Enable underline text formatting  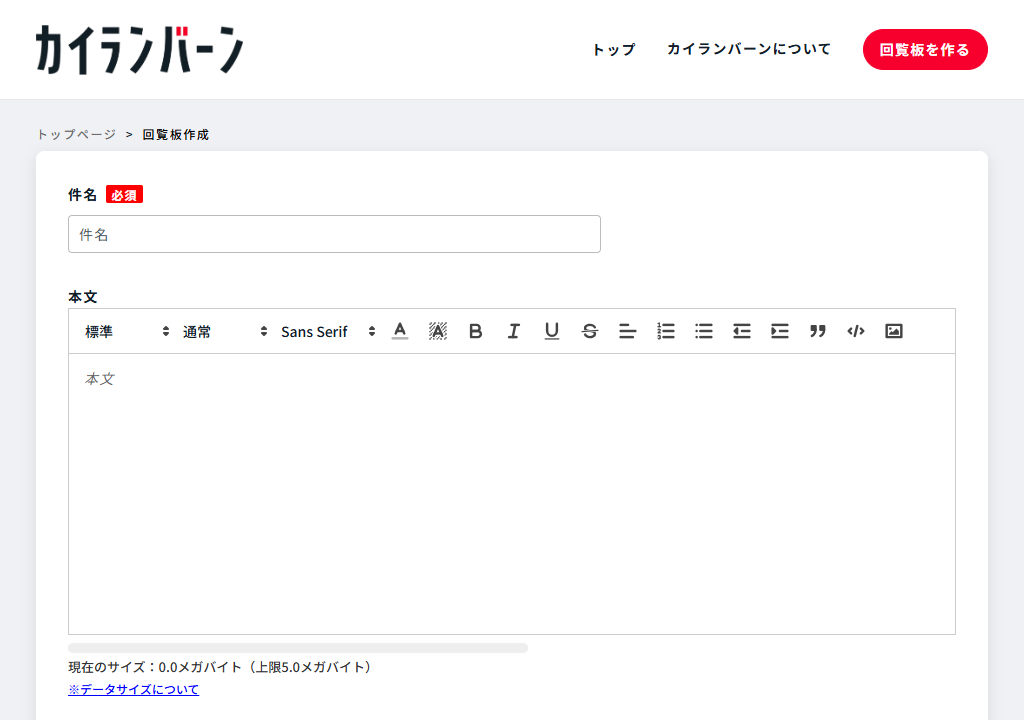552,331
